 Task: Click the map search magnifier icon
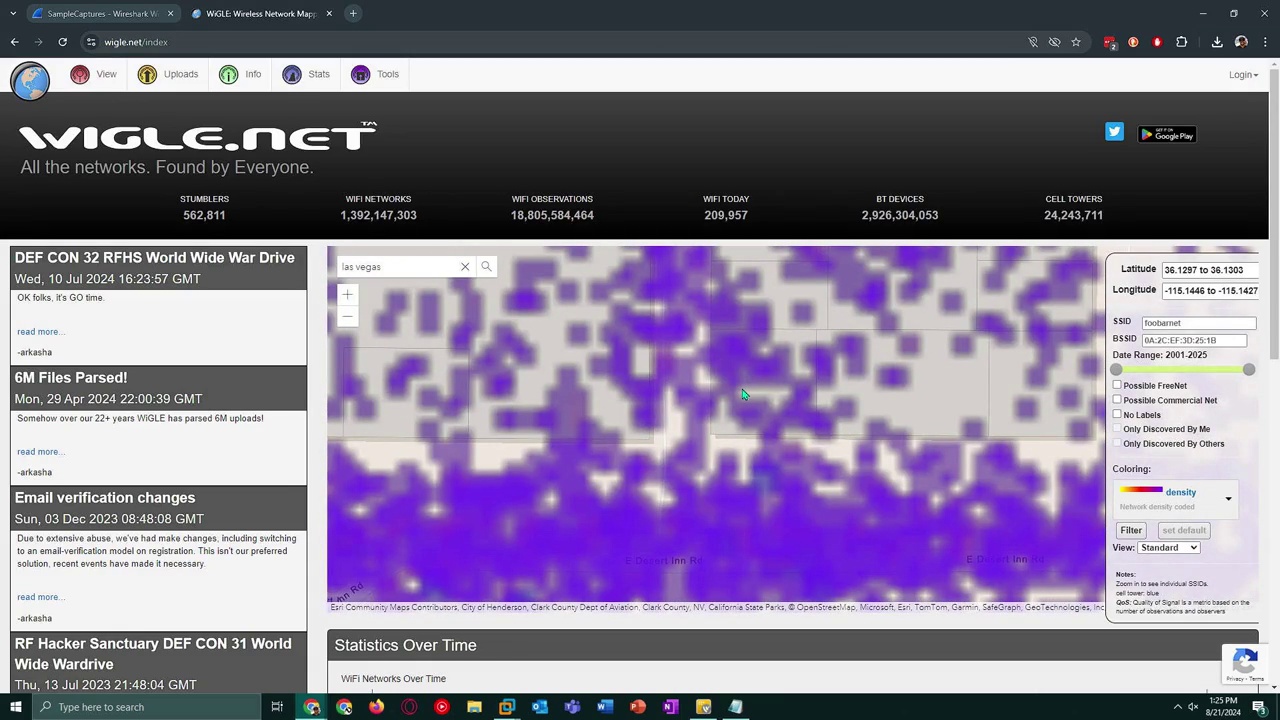click(x=486, y=267)
